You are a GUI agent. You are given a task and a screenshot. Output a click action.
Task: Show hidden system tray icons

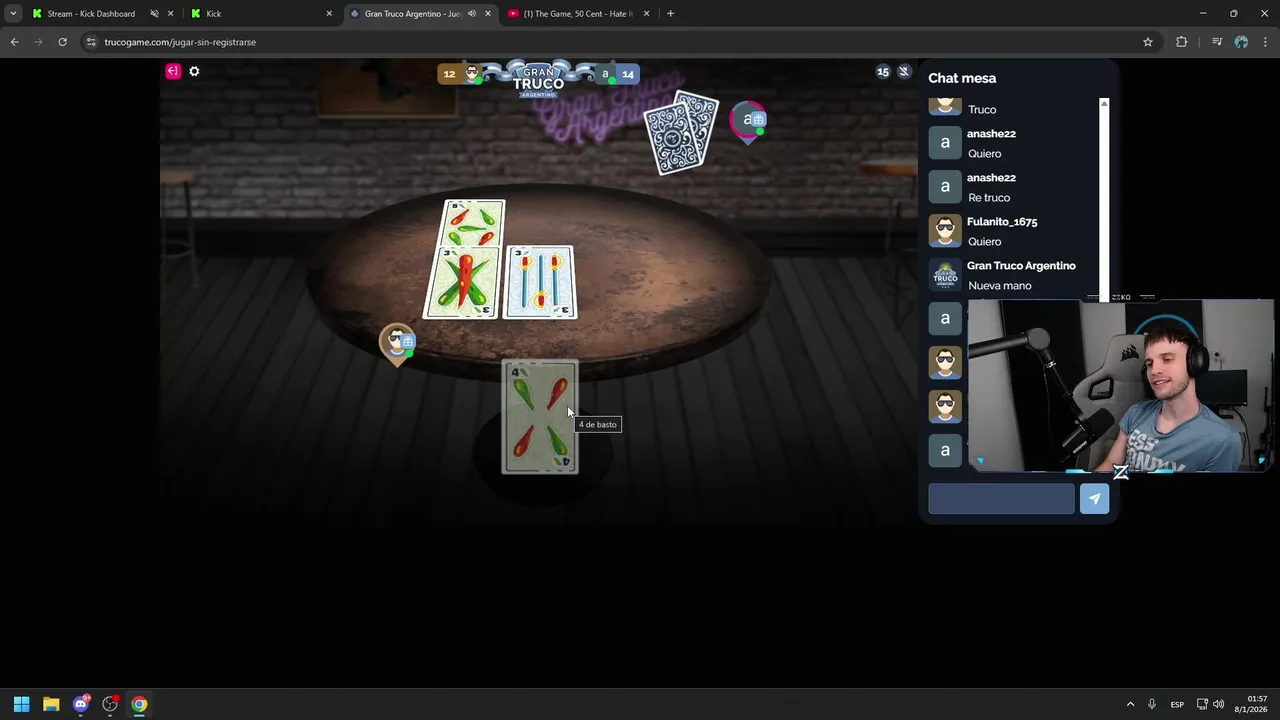pos(1130,704)
